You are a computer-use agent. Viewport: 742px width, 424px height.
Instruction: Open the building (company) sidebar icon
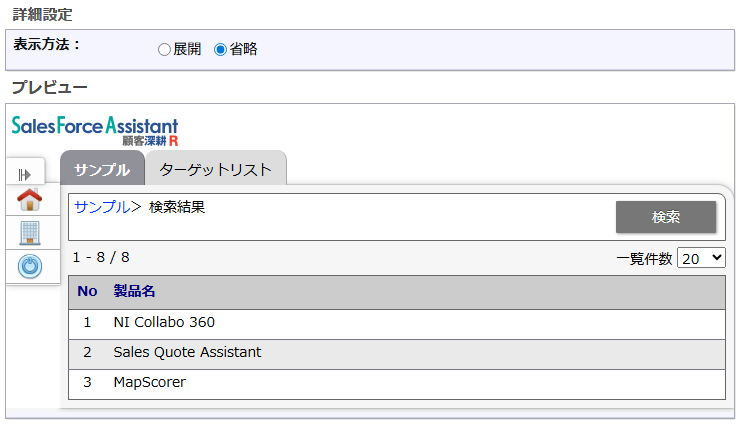(30, 233)
